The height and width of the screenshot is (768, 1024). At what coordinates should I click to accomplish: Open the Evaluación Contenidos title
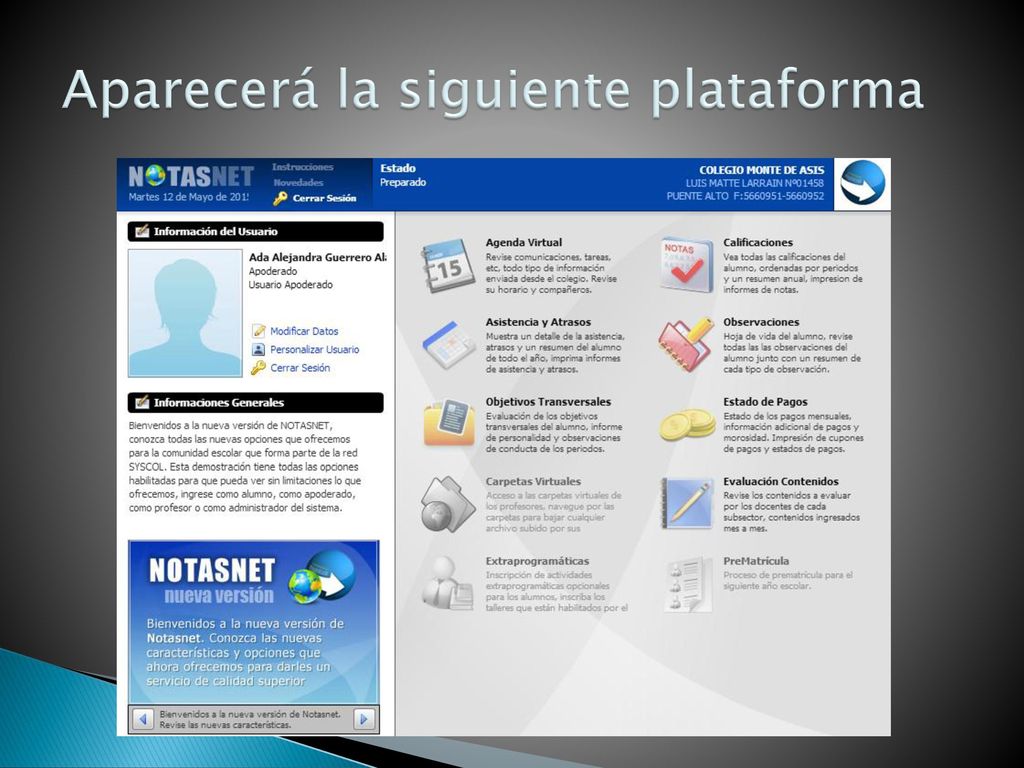pyautogui.click(x=780, y=481)
